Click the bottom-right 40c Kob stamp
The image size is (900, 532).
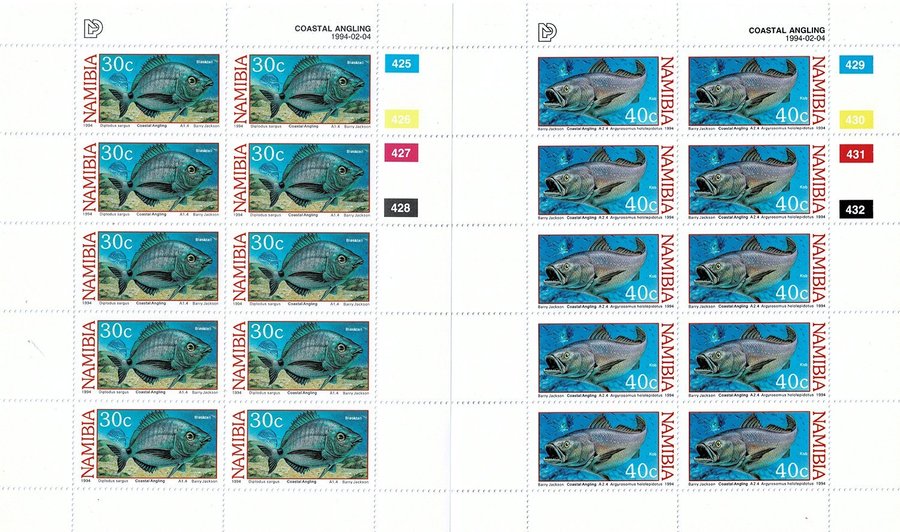coord(758,449)
